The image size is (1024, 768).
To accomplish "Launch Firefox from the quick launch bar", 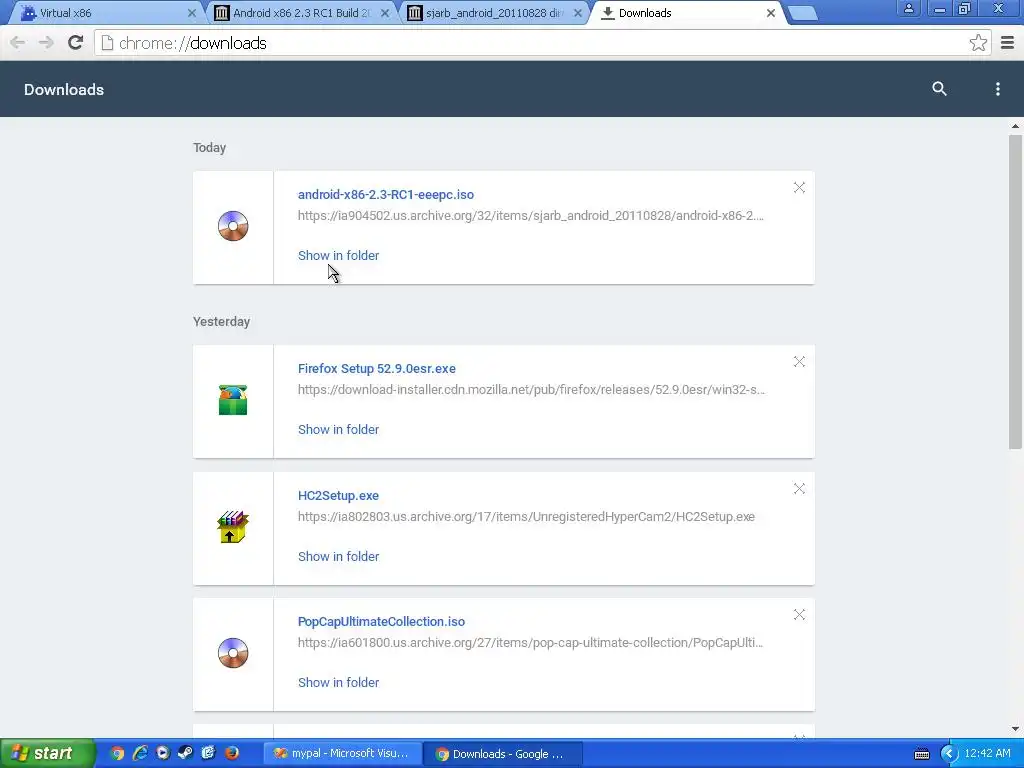I will tap(231, 753).
